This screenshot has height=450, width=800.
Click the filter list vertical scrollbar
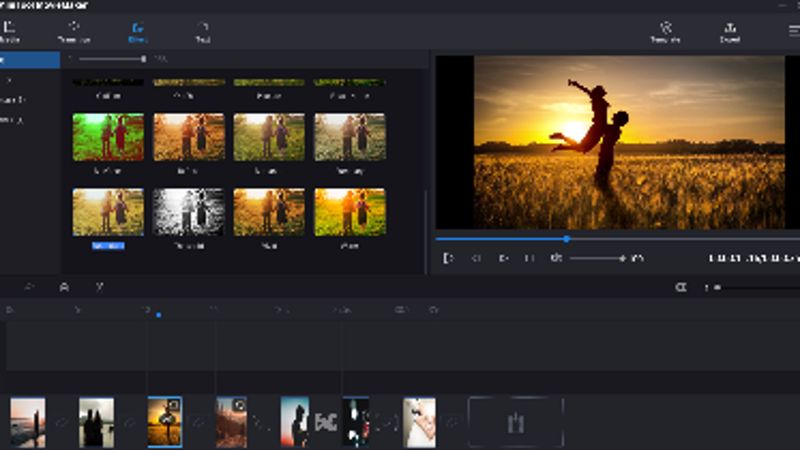point(426,232)
